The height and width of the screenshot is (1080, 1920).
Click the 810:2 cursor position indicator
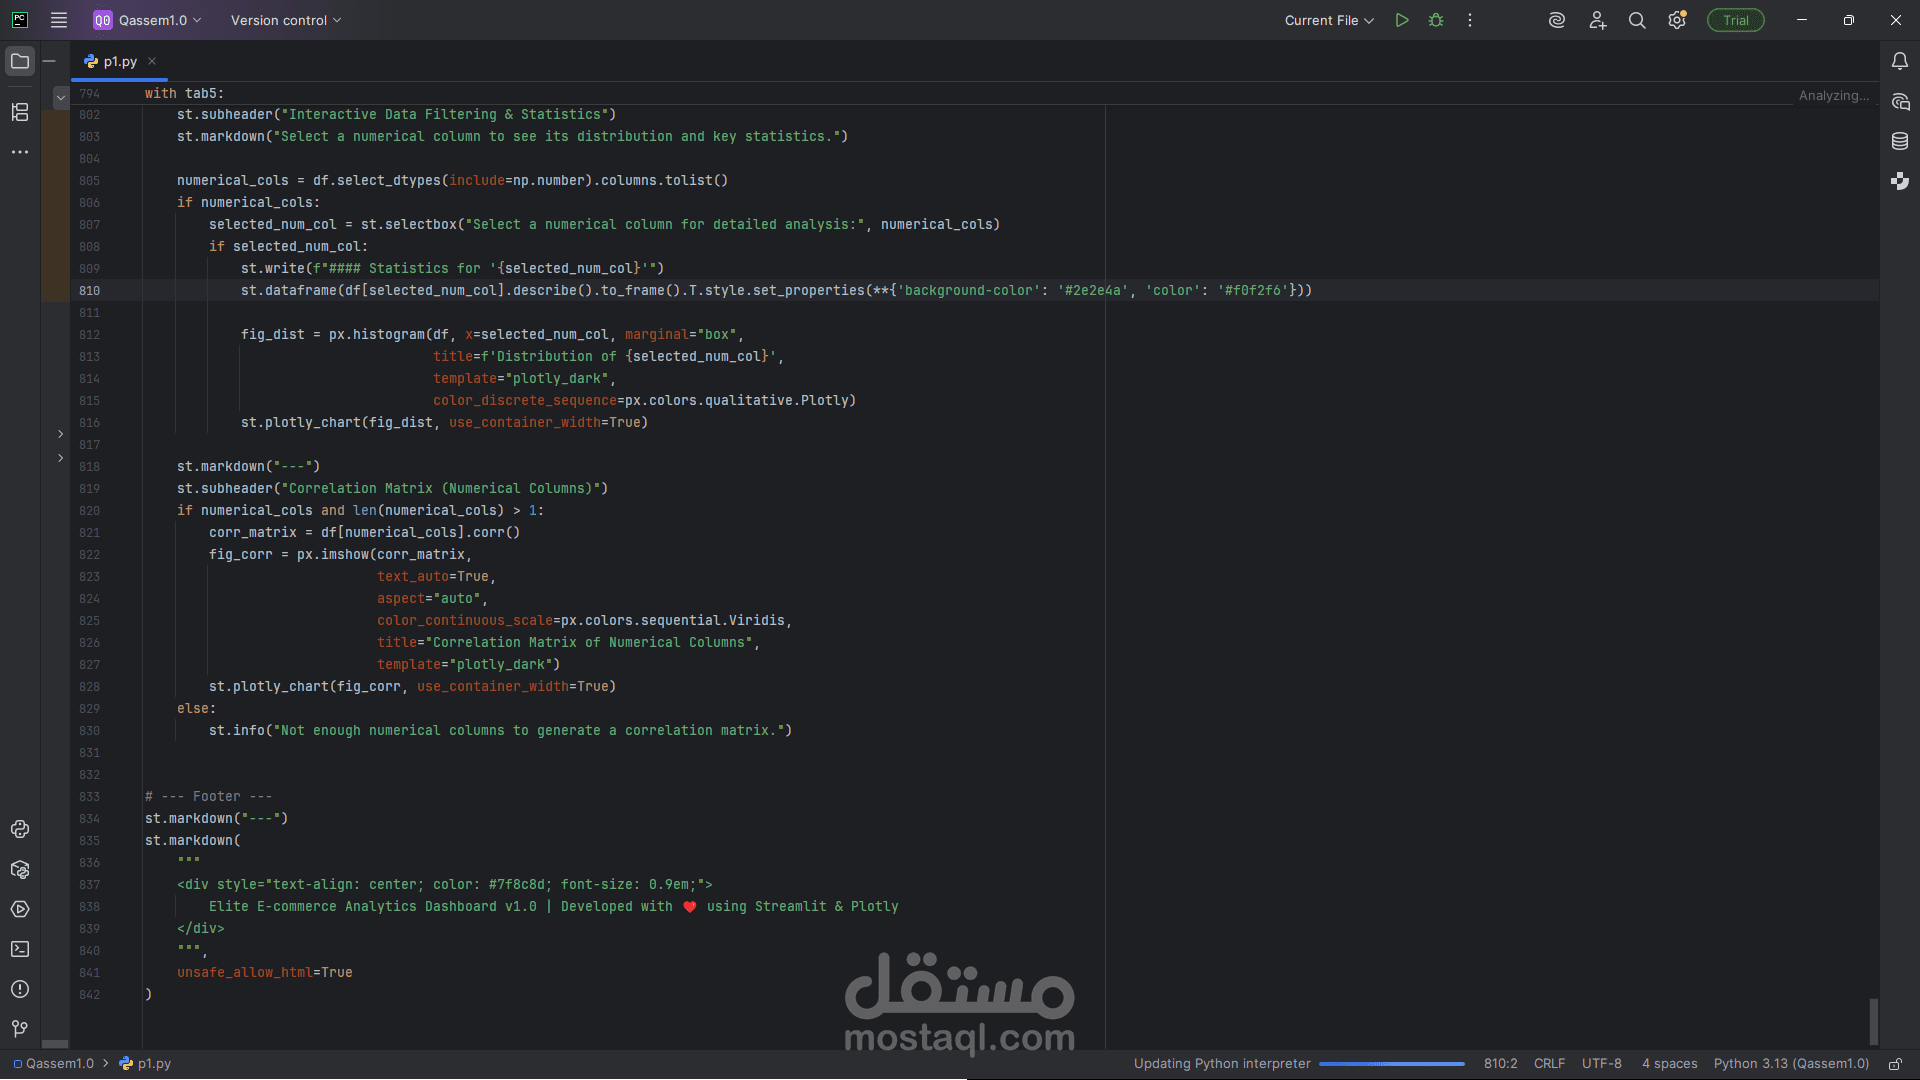coord(1500,1064)
